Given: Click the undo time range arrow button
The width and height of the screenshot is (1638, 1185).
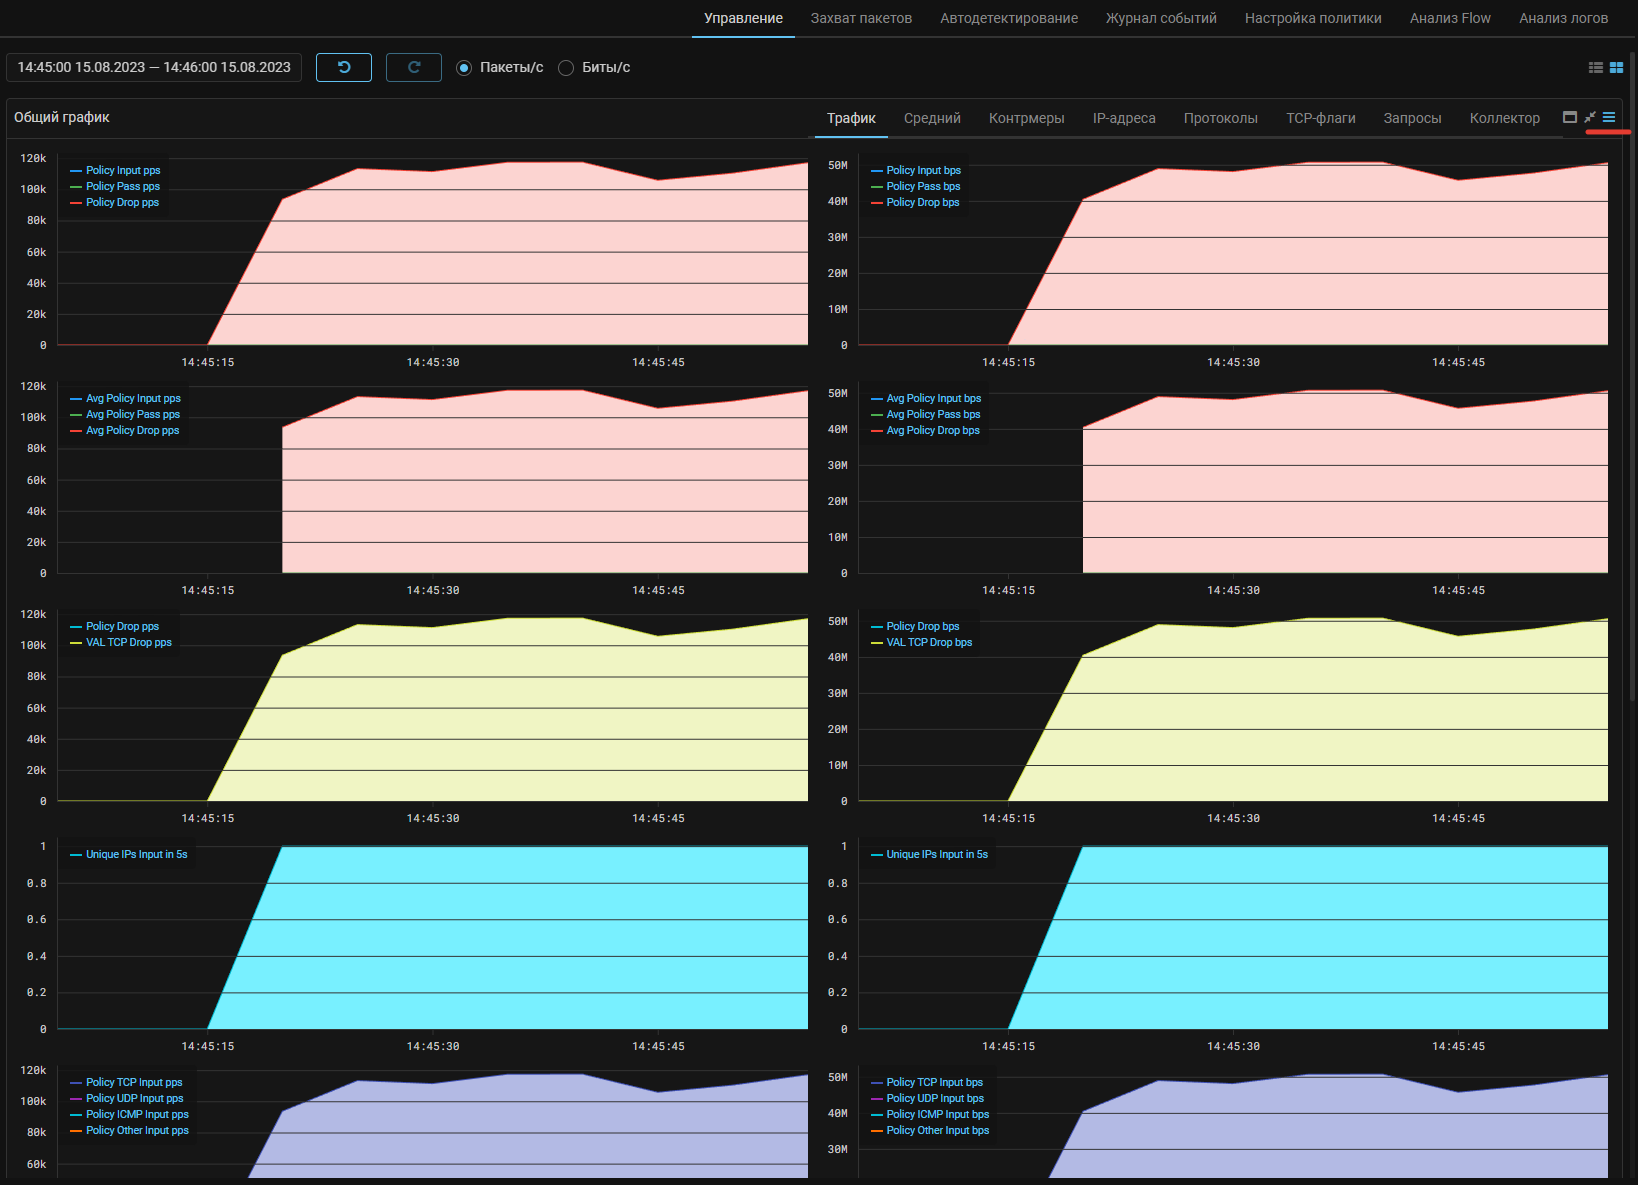Looking at the screenshot, I should [x=344, y=67].
